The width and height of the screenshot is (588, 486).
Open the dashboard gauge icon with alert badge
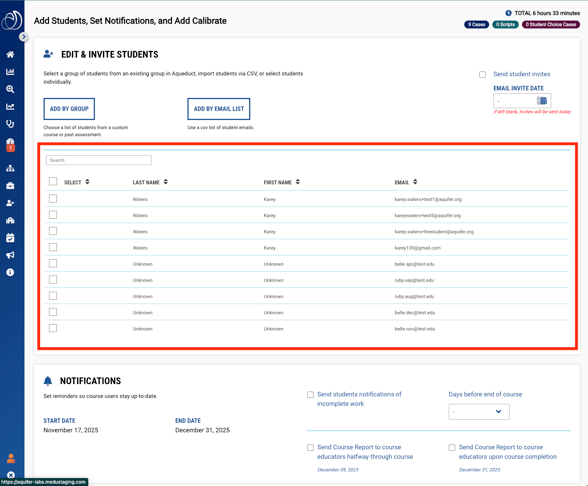pos(10,144)
